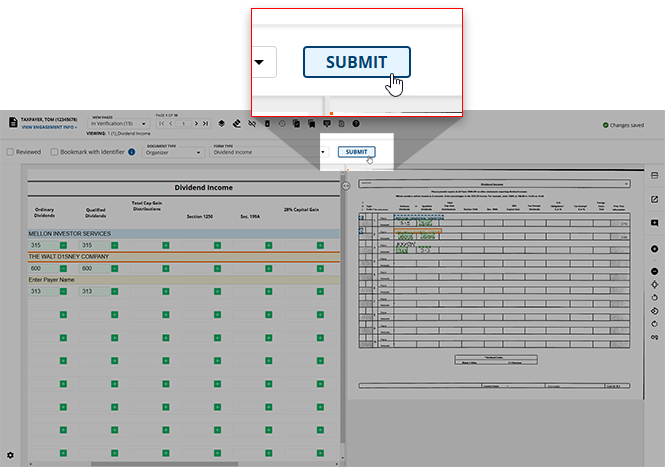Open the layers stack icon in toolbar
The height and width of the screenshot is (467, 665).
coord(221,123)
